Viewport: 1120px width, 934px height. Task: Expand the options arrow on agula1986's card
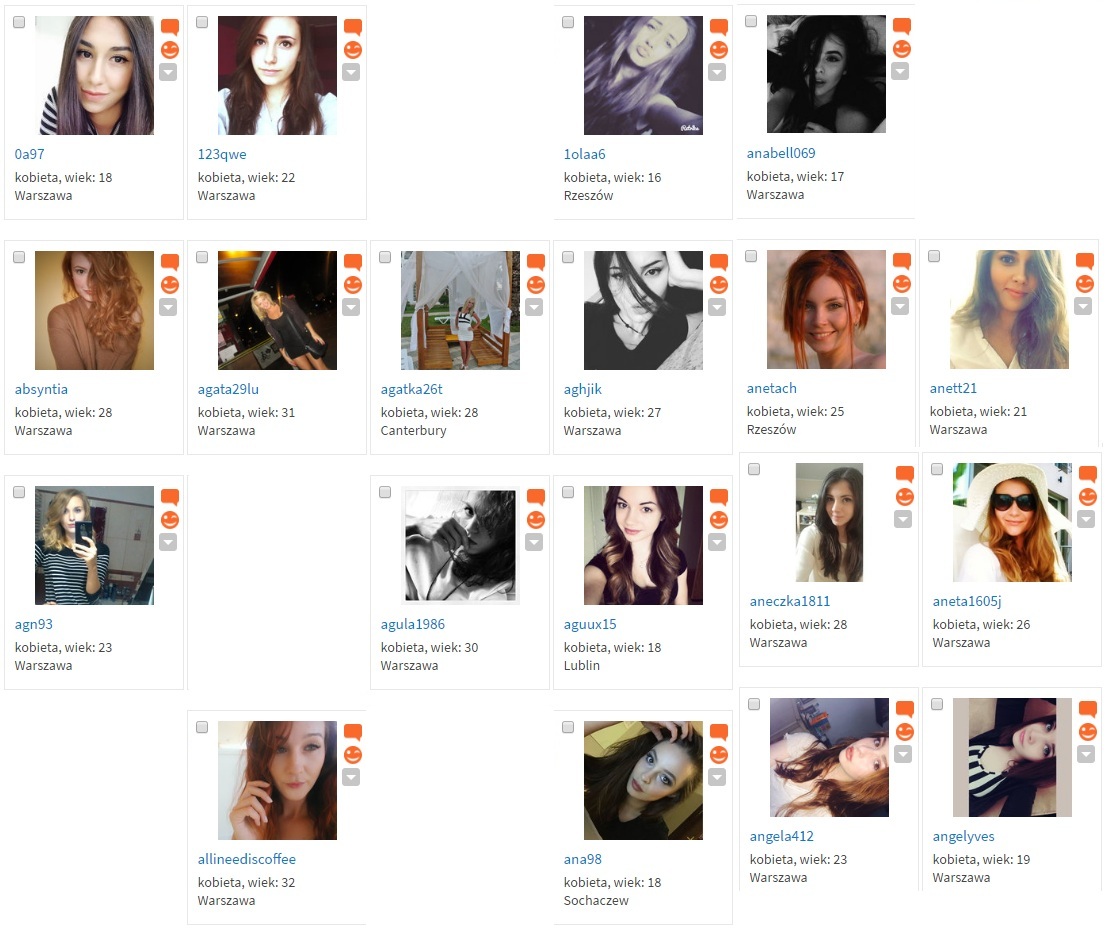(x=534, y=543)
